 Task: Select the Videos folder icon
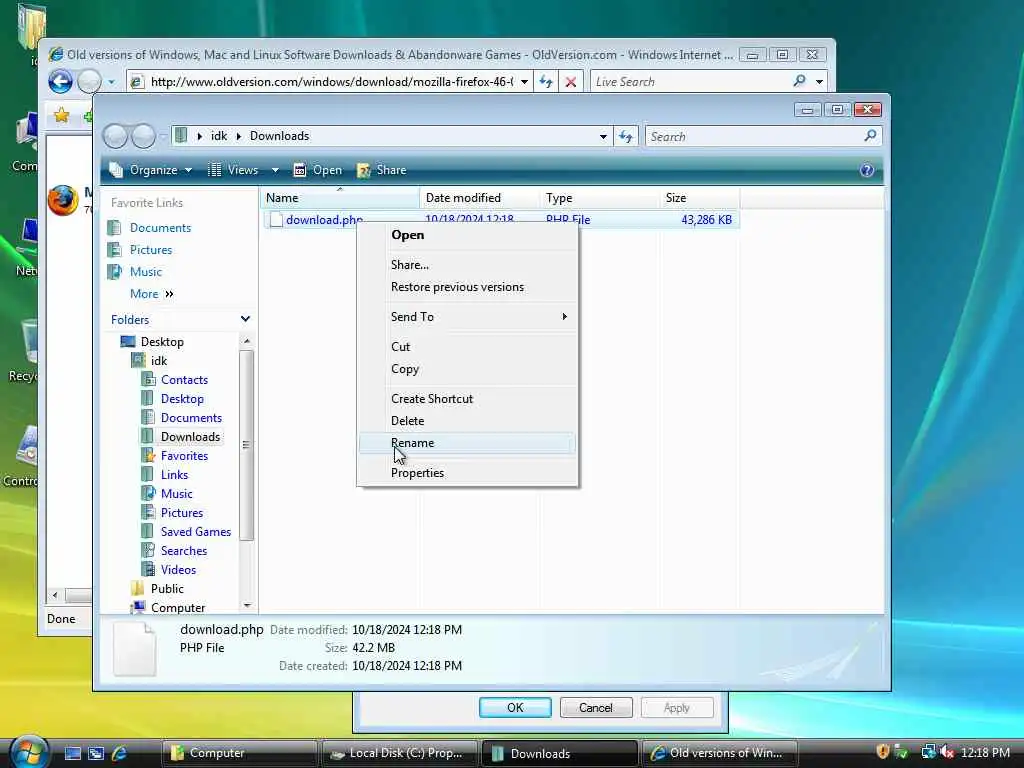(149, 569)
